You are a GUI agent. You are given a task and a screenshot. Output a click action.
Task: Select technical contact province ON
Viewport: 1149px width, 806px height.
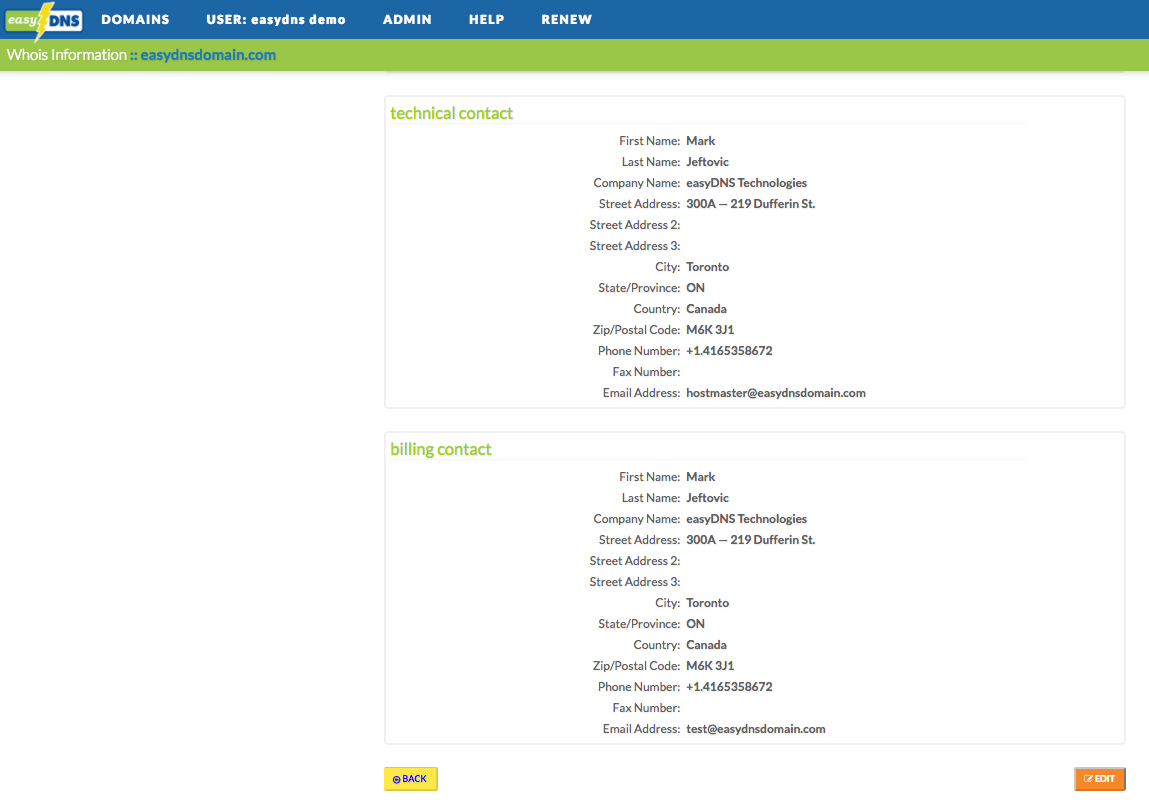[x=695, y=288]
